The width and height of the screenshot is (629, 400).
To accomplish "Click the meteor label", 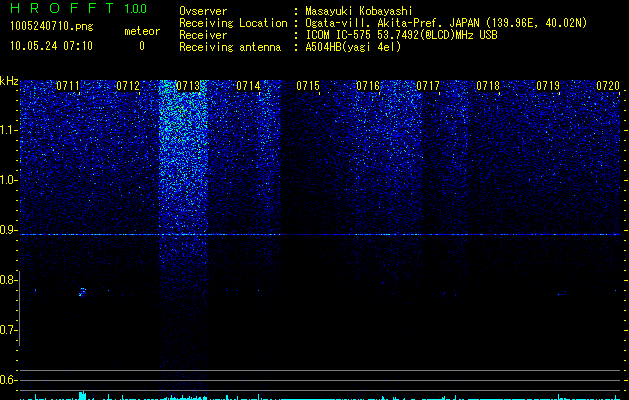I will click(x=142, y=31).
